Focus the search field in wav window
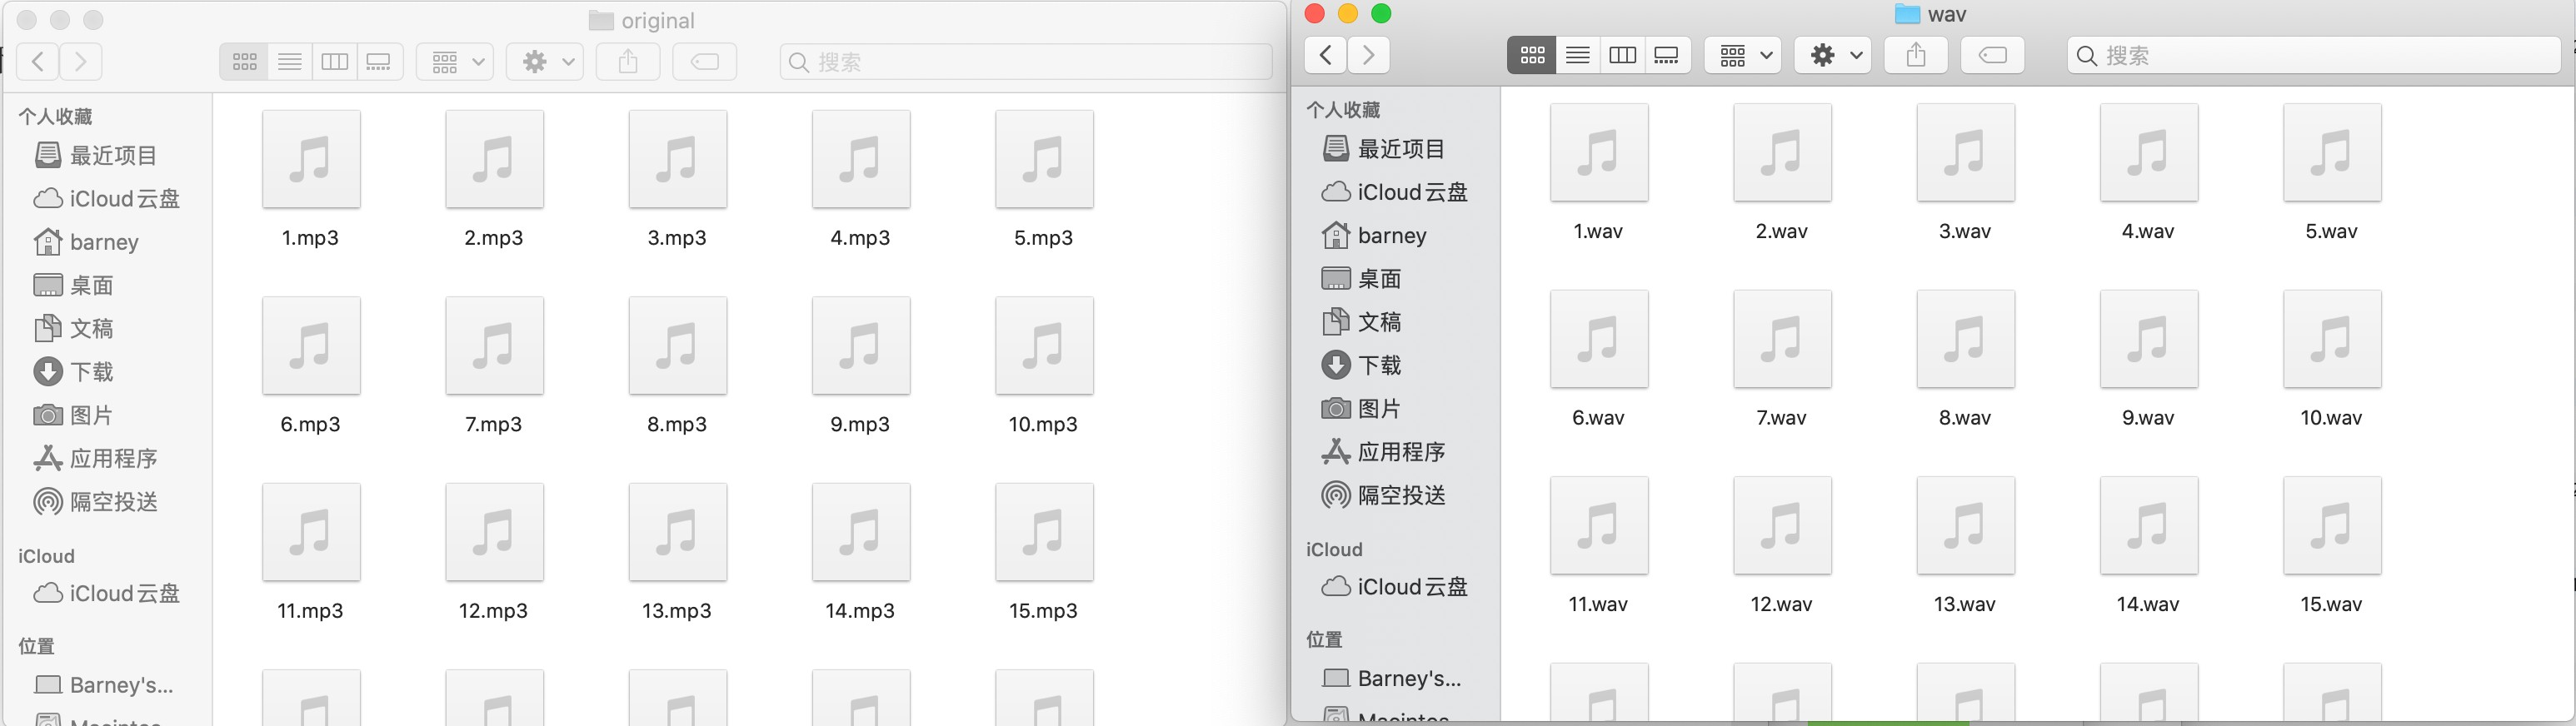The height and width of the screenshot is (726, 2576). click(2313, 55)
